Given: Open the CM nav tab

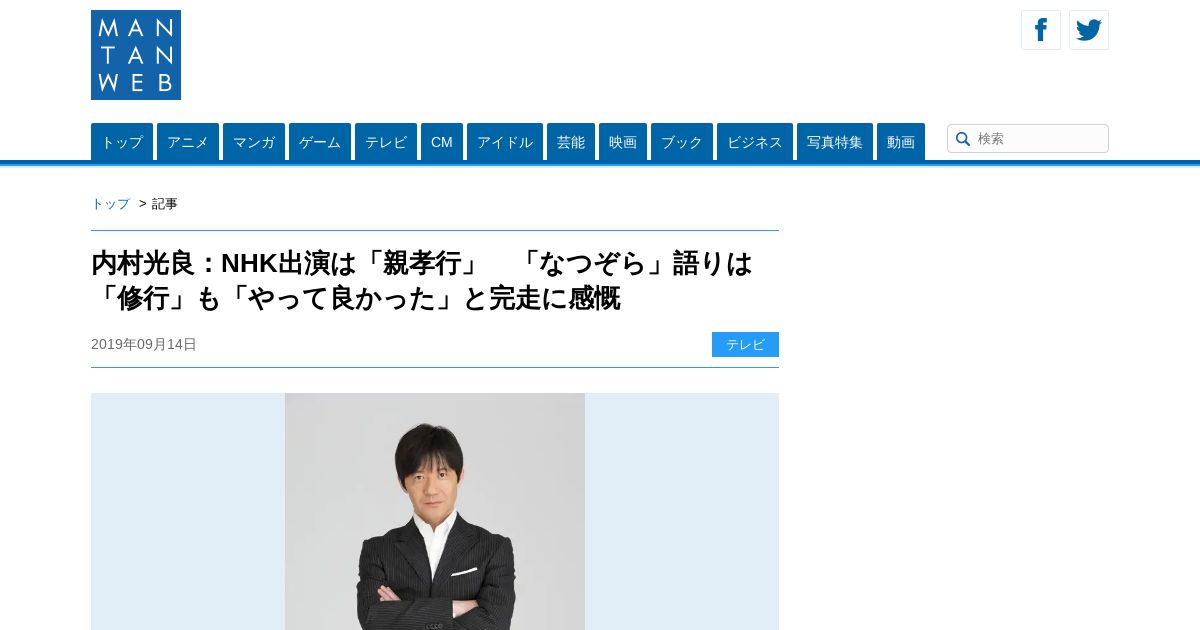Looking at the screenshot, I should point(442,142).
